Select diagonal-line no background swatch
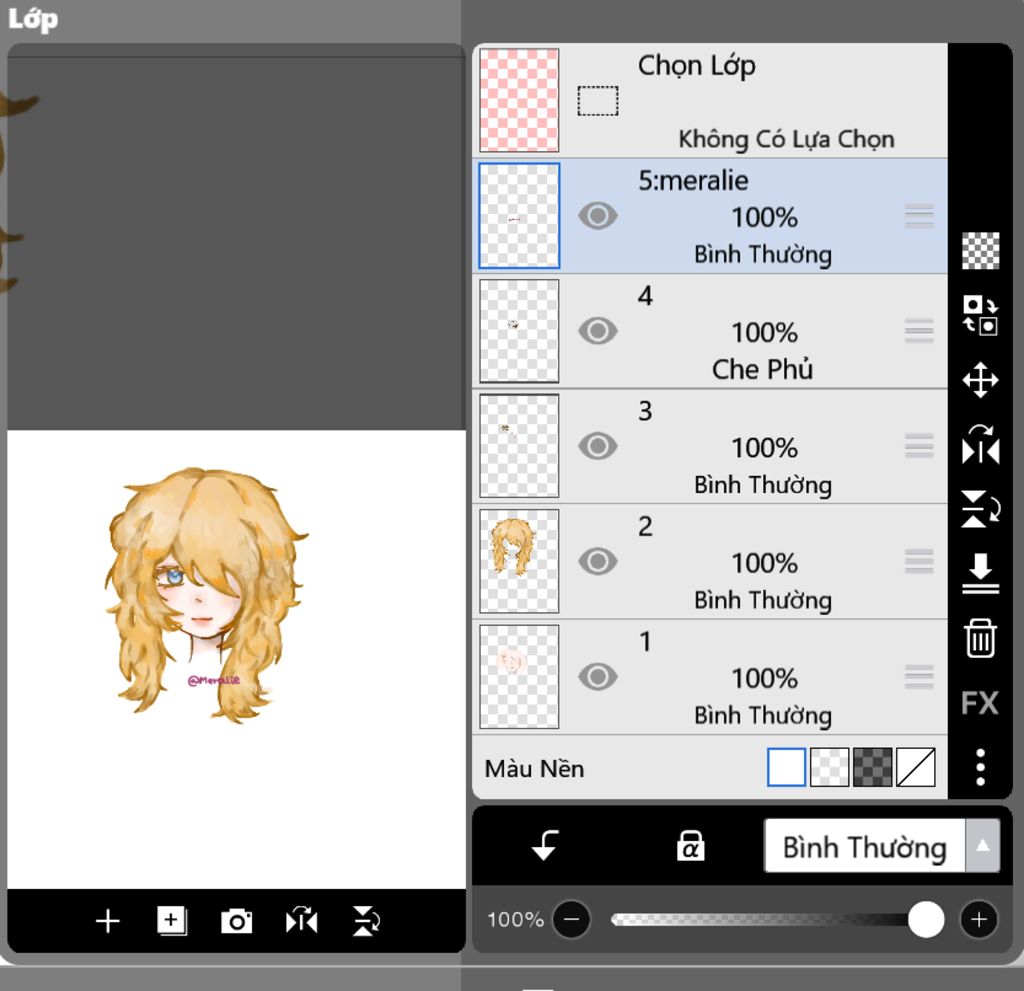The image size is (1024, 991). point(916,767)
